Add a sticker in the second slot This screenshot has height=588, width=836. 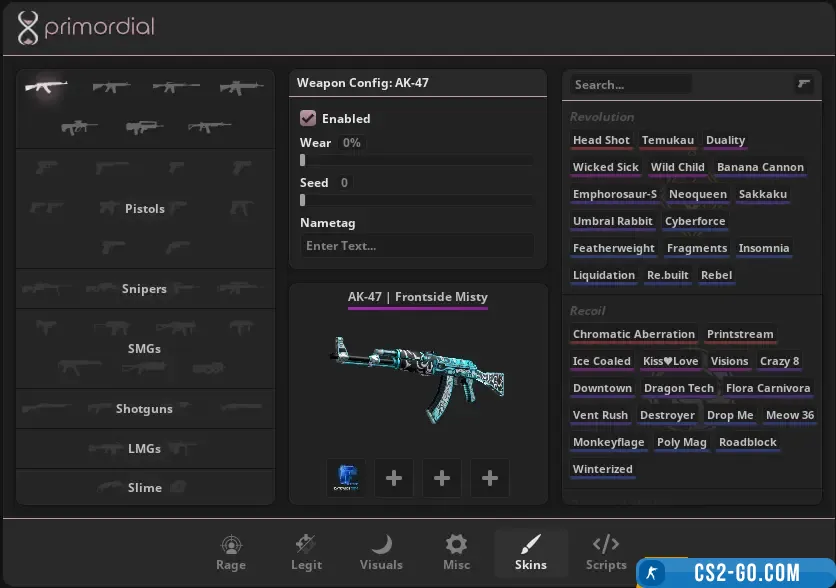[394, 479]
